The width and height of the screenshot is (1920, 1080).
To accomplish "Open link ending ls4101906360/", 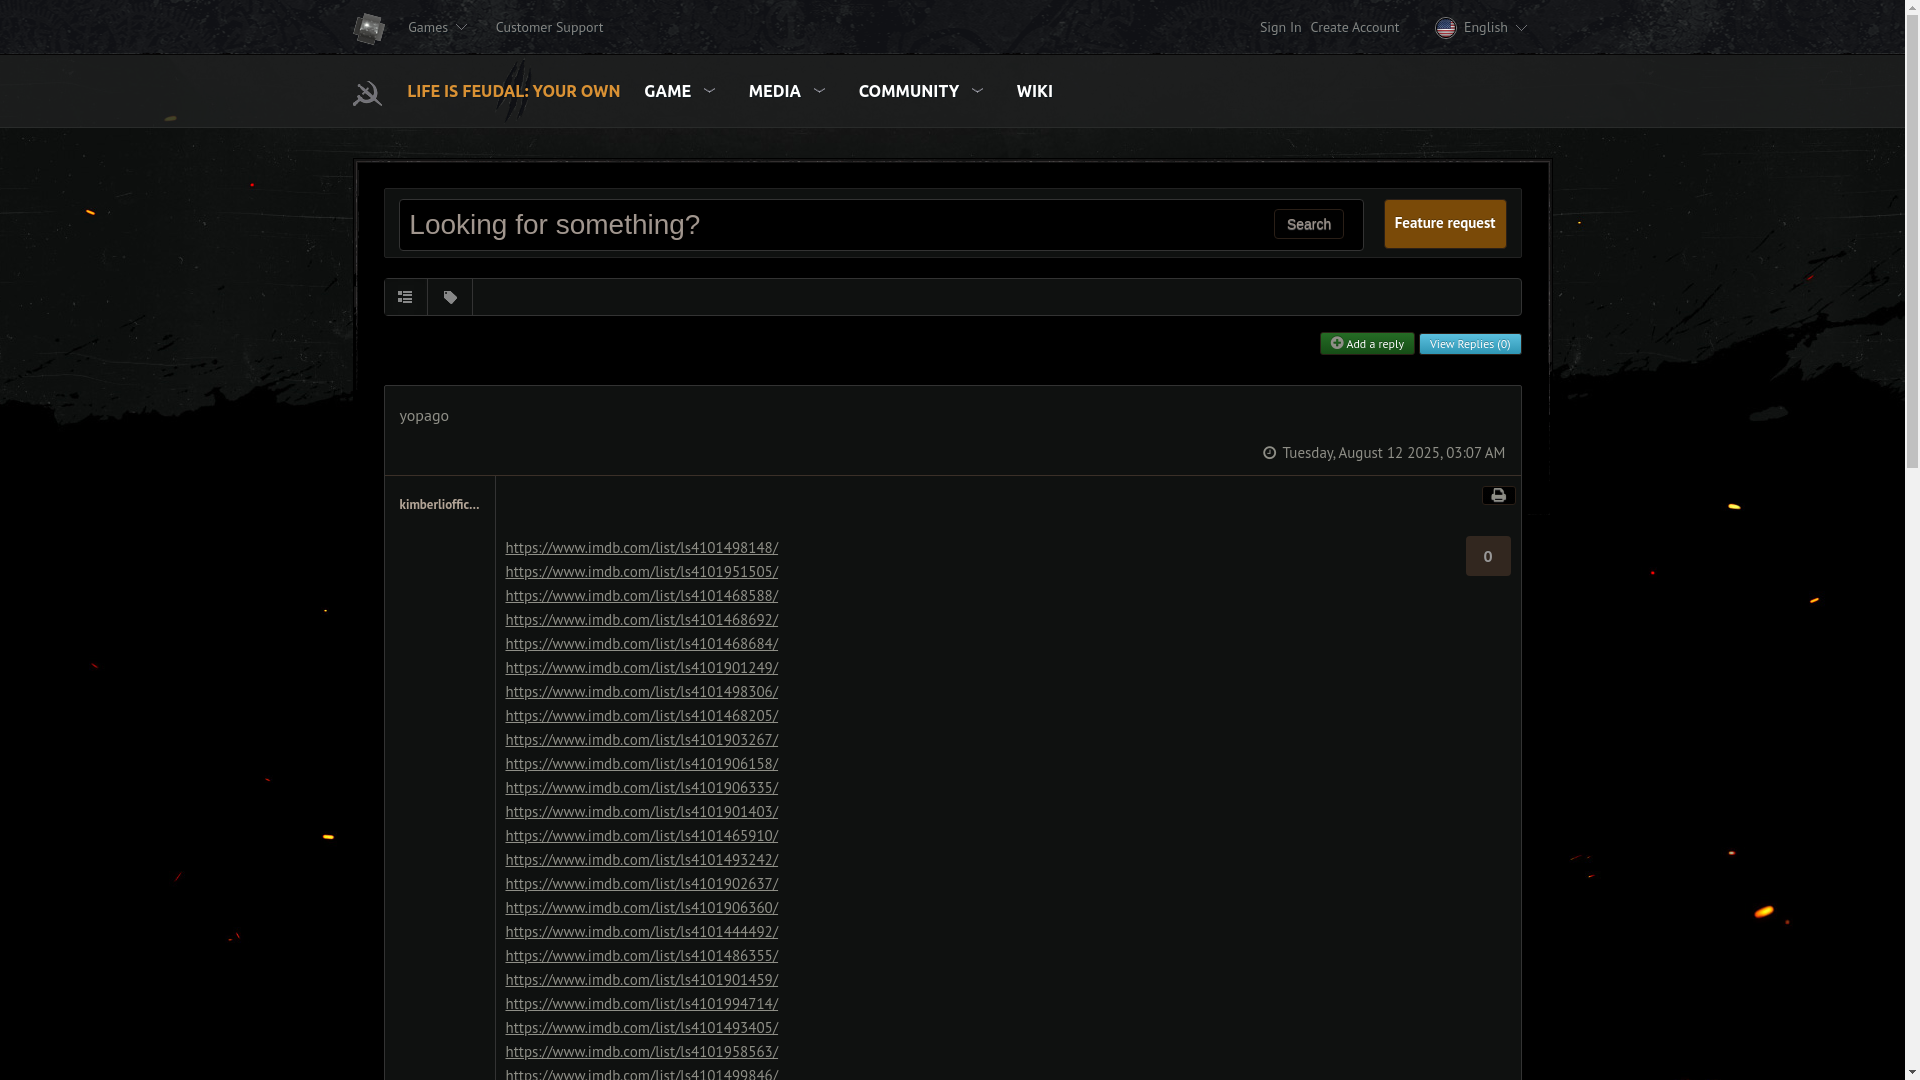I will click(x=641, y=908).
